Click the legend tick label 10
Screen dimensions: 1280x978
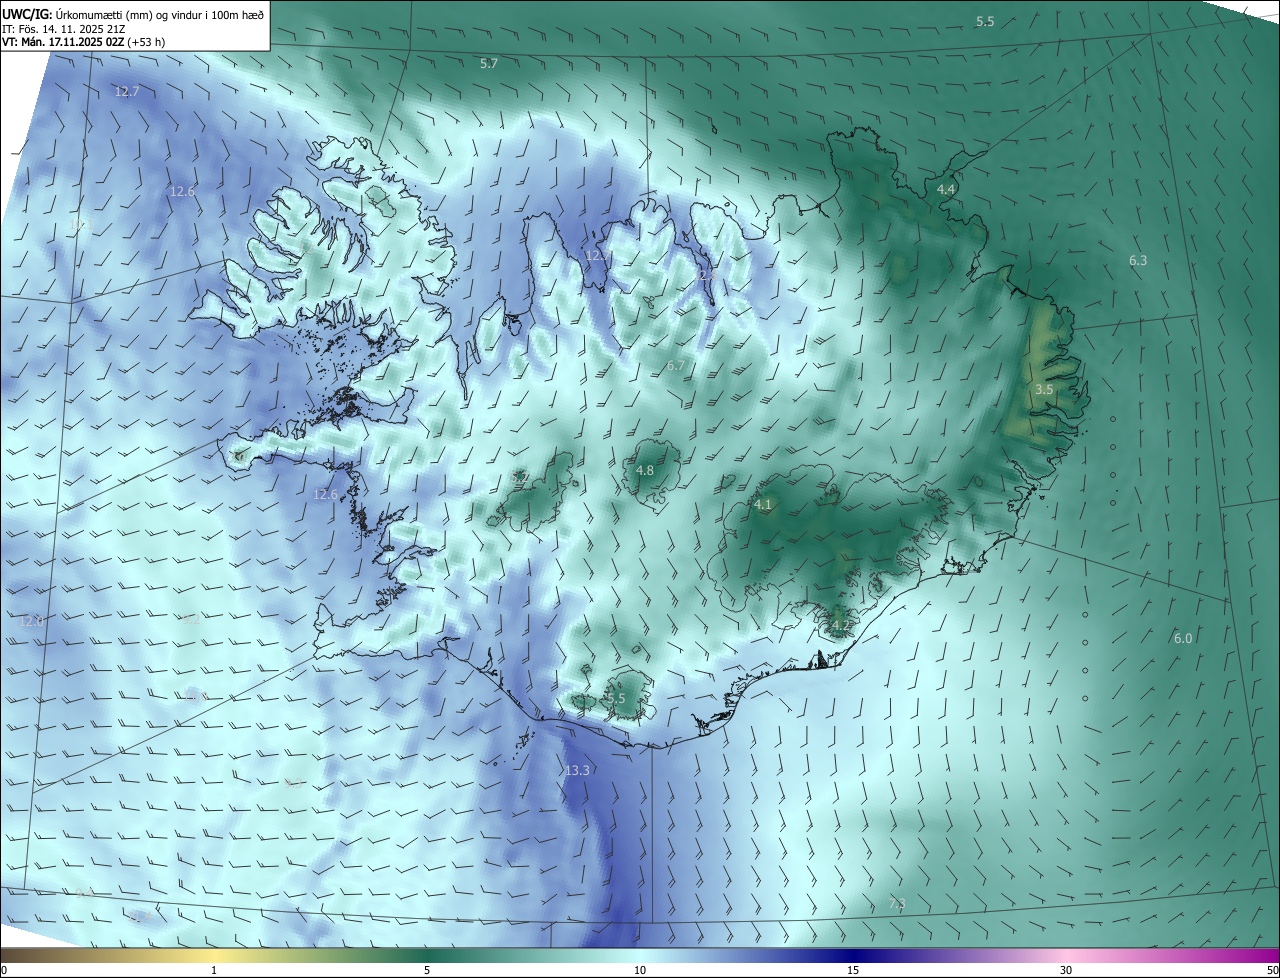tap(640, 970)
